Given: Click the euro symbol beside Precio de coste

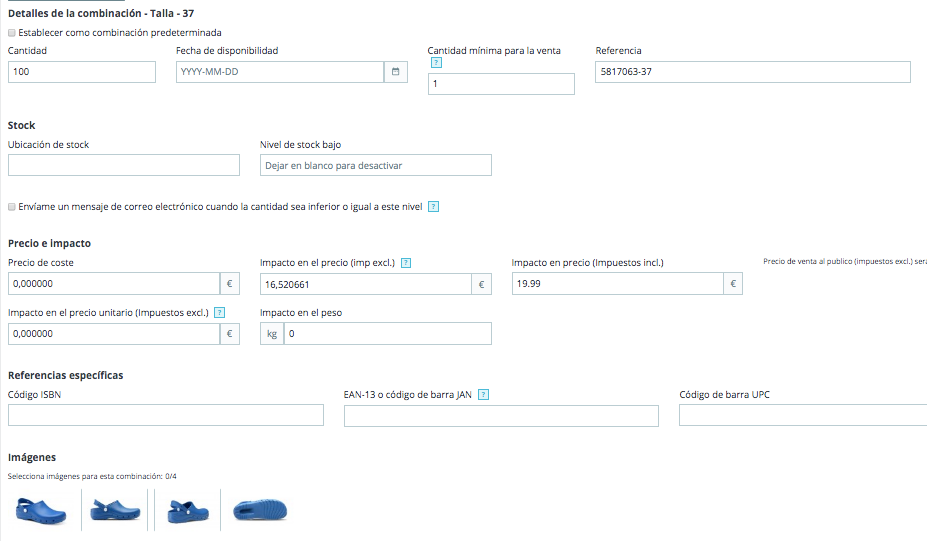Looking at the screenshot, I should pos(229,284).
